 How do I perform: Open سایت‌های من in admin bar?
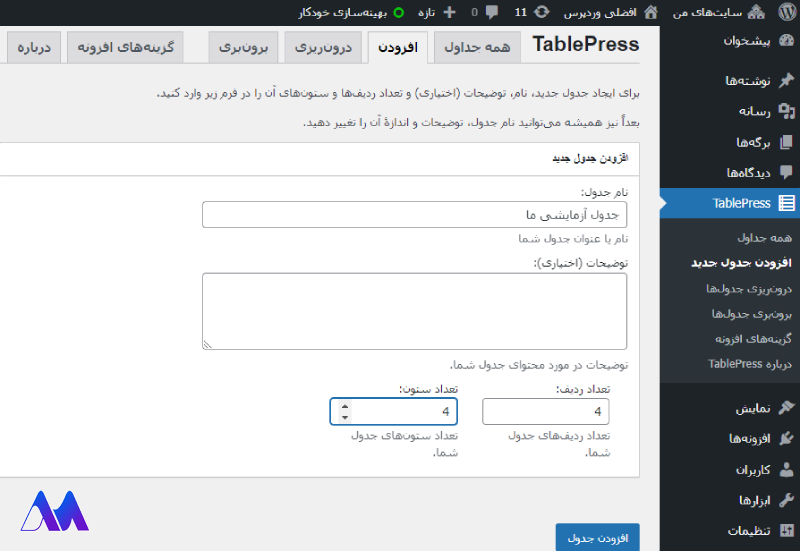pos(707,13)
